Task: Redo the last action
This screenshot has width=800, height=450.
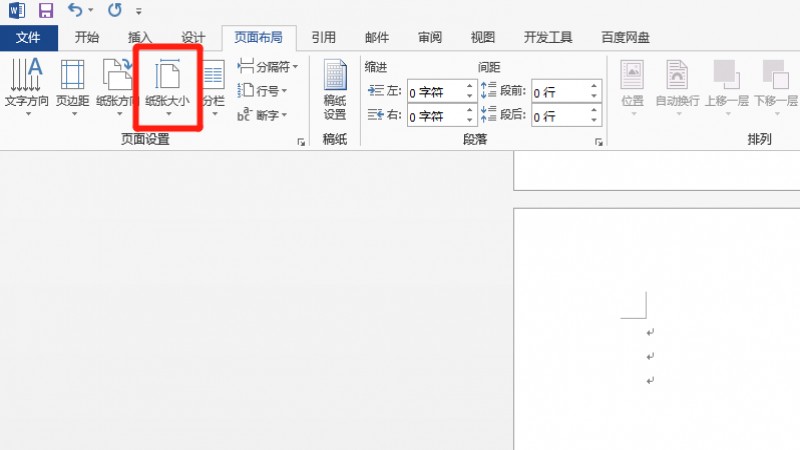Action: coord(115,10)
